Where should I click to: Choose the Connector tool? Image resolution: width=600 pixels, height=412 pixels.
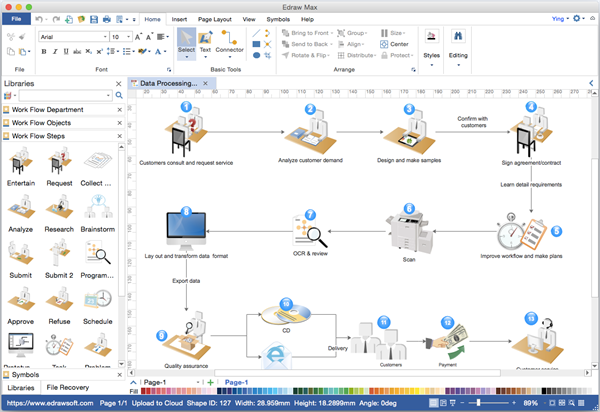tap(230, 43)
